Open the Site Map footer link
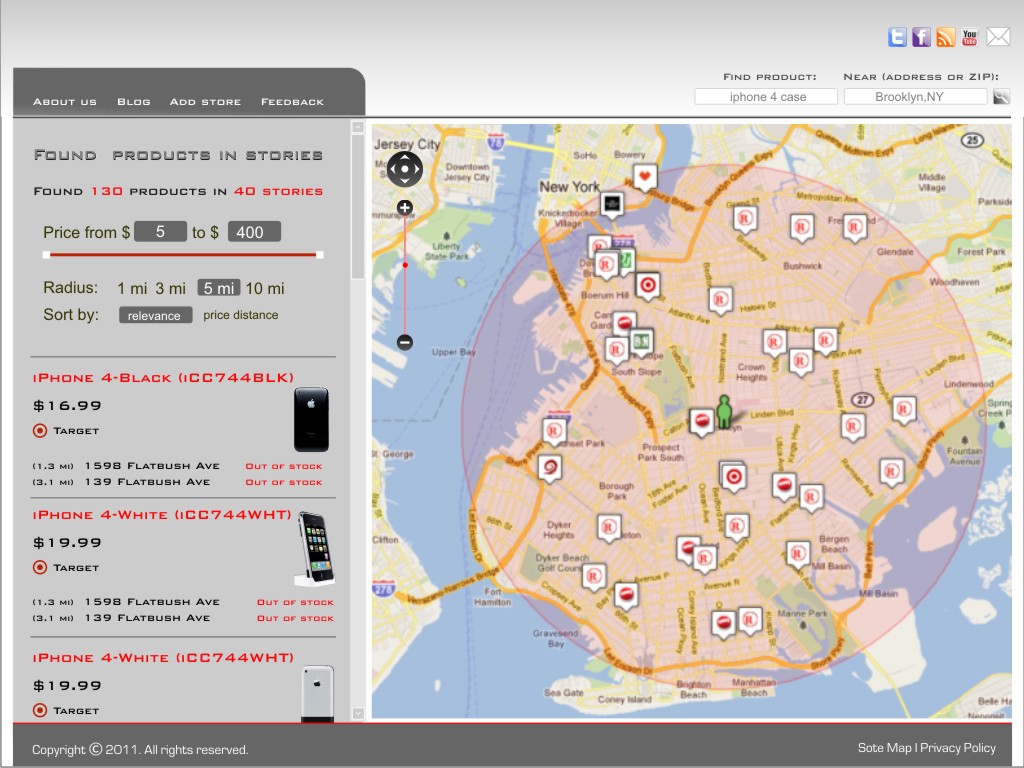This screenshot has width=1024, height=768. pos(884,748)
